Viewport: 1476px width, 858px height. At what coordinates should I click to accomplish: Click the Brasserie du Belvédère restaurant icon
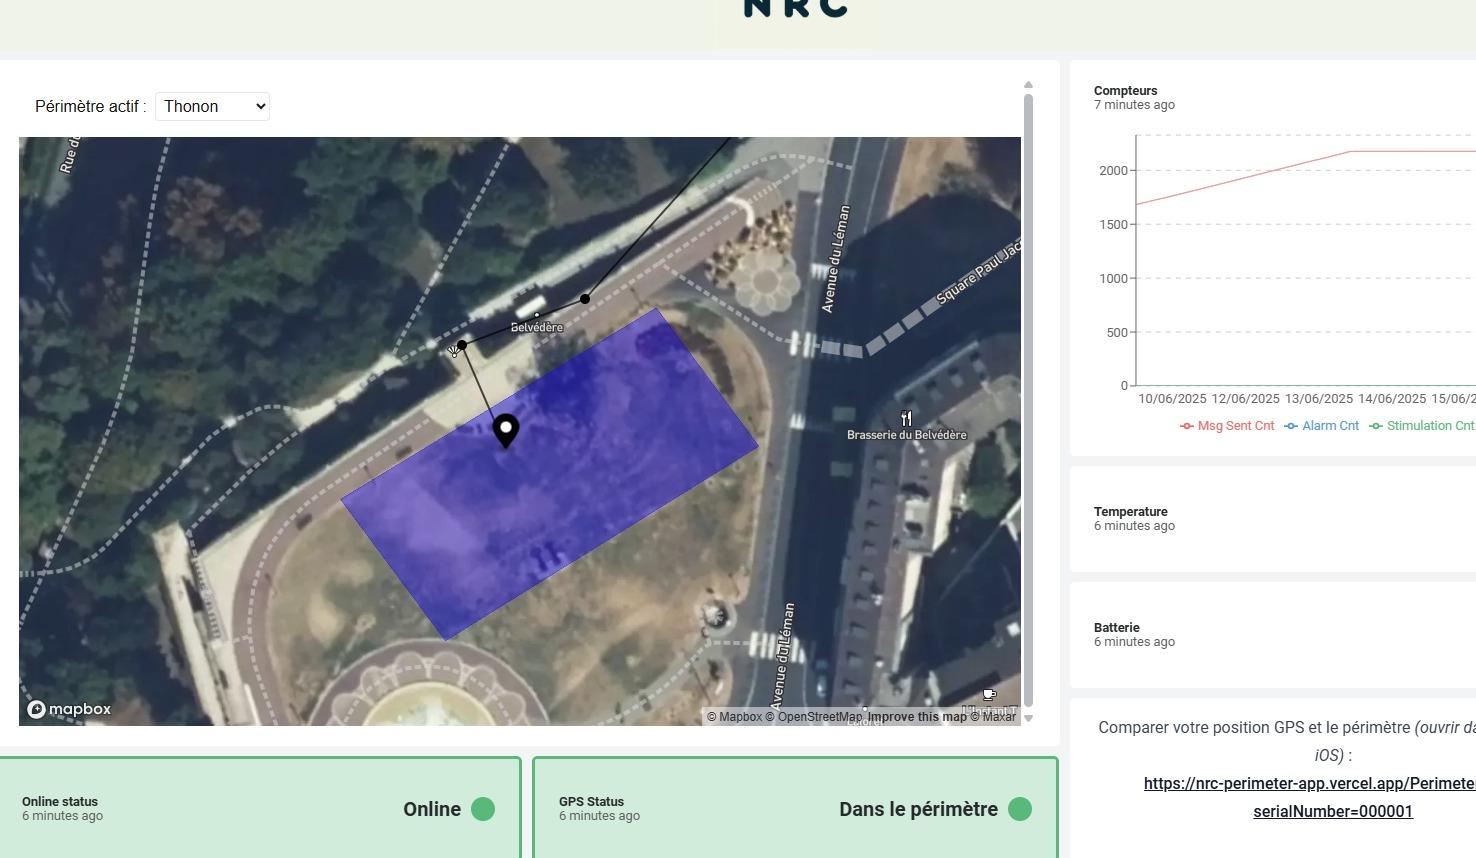pos(906,419)
